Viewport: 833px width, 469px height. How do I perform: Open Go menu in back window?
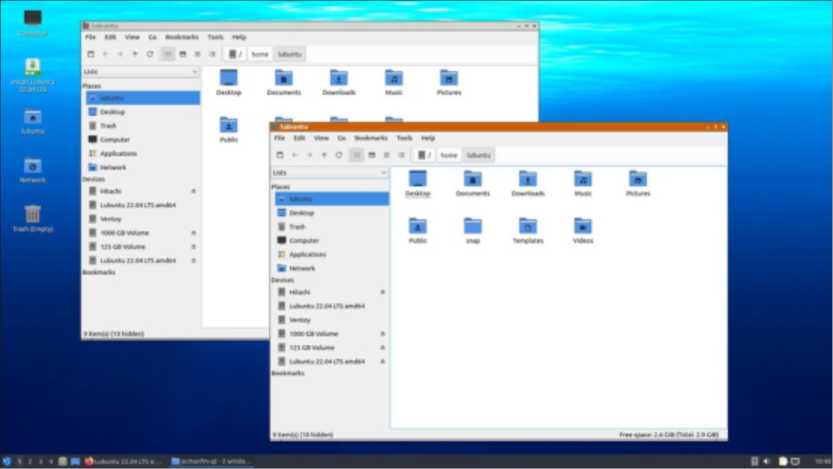pyautogui.click(x=152, y=37)
